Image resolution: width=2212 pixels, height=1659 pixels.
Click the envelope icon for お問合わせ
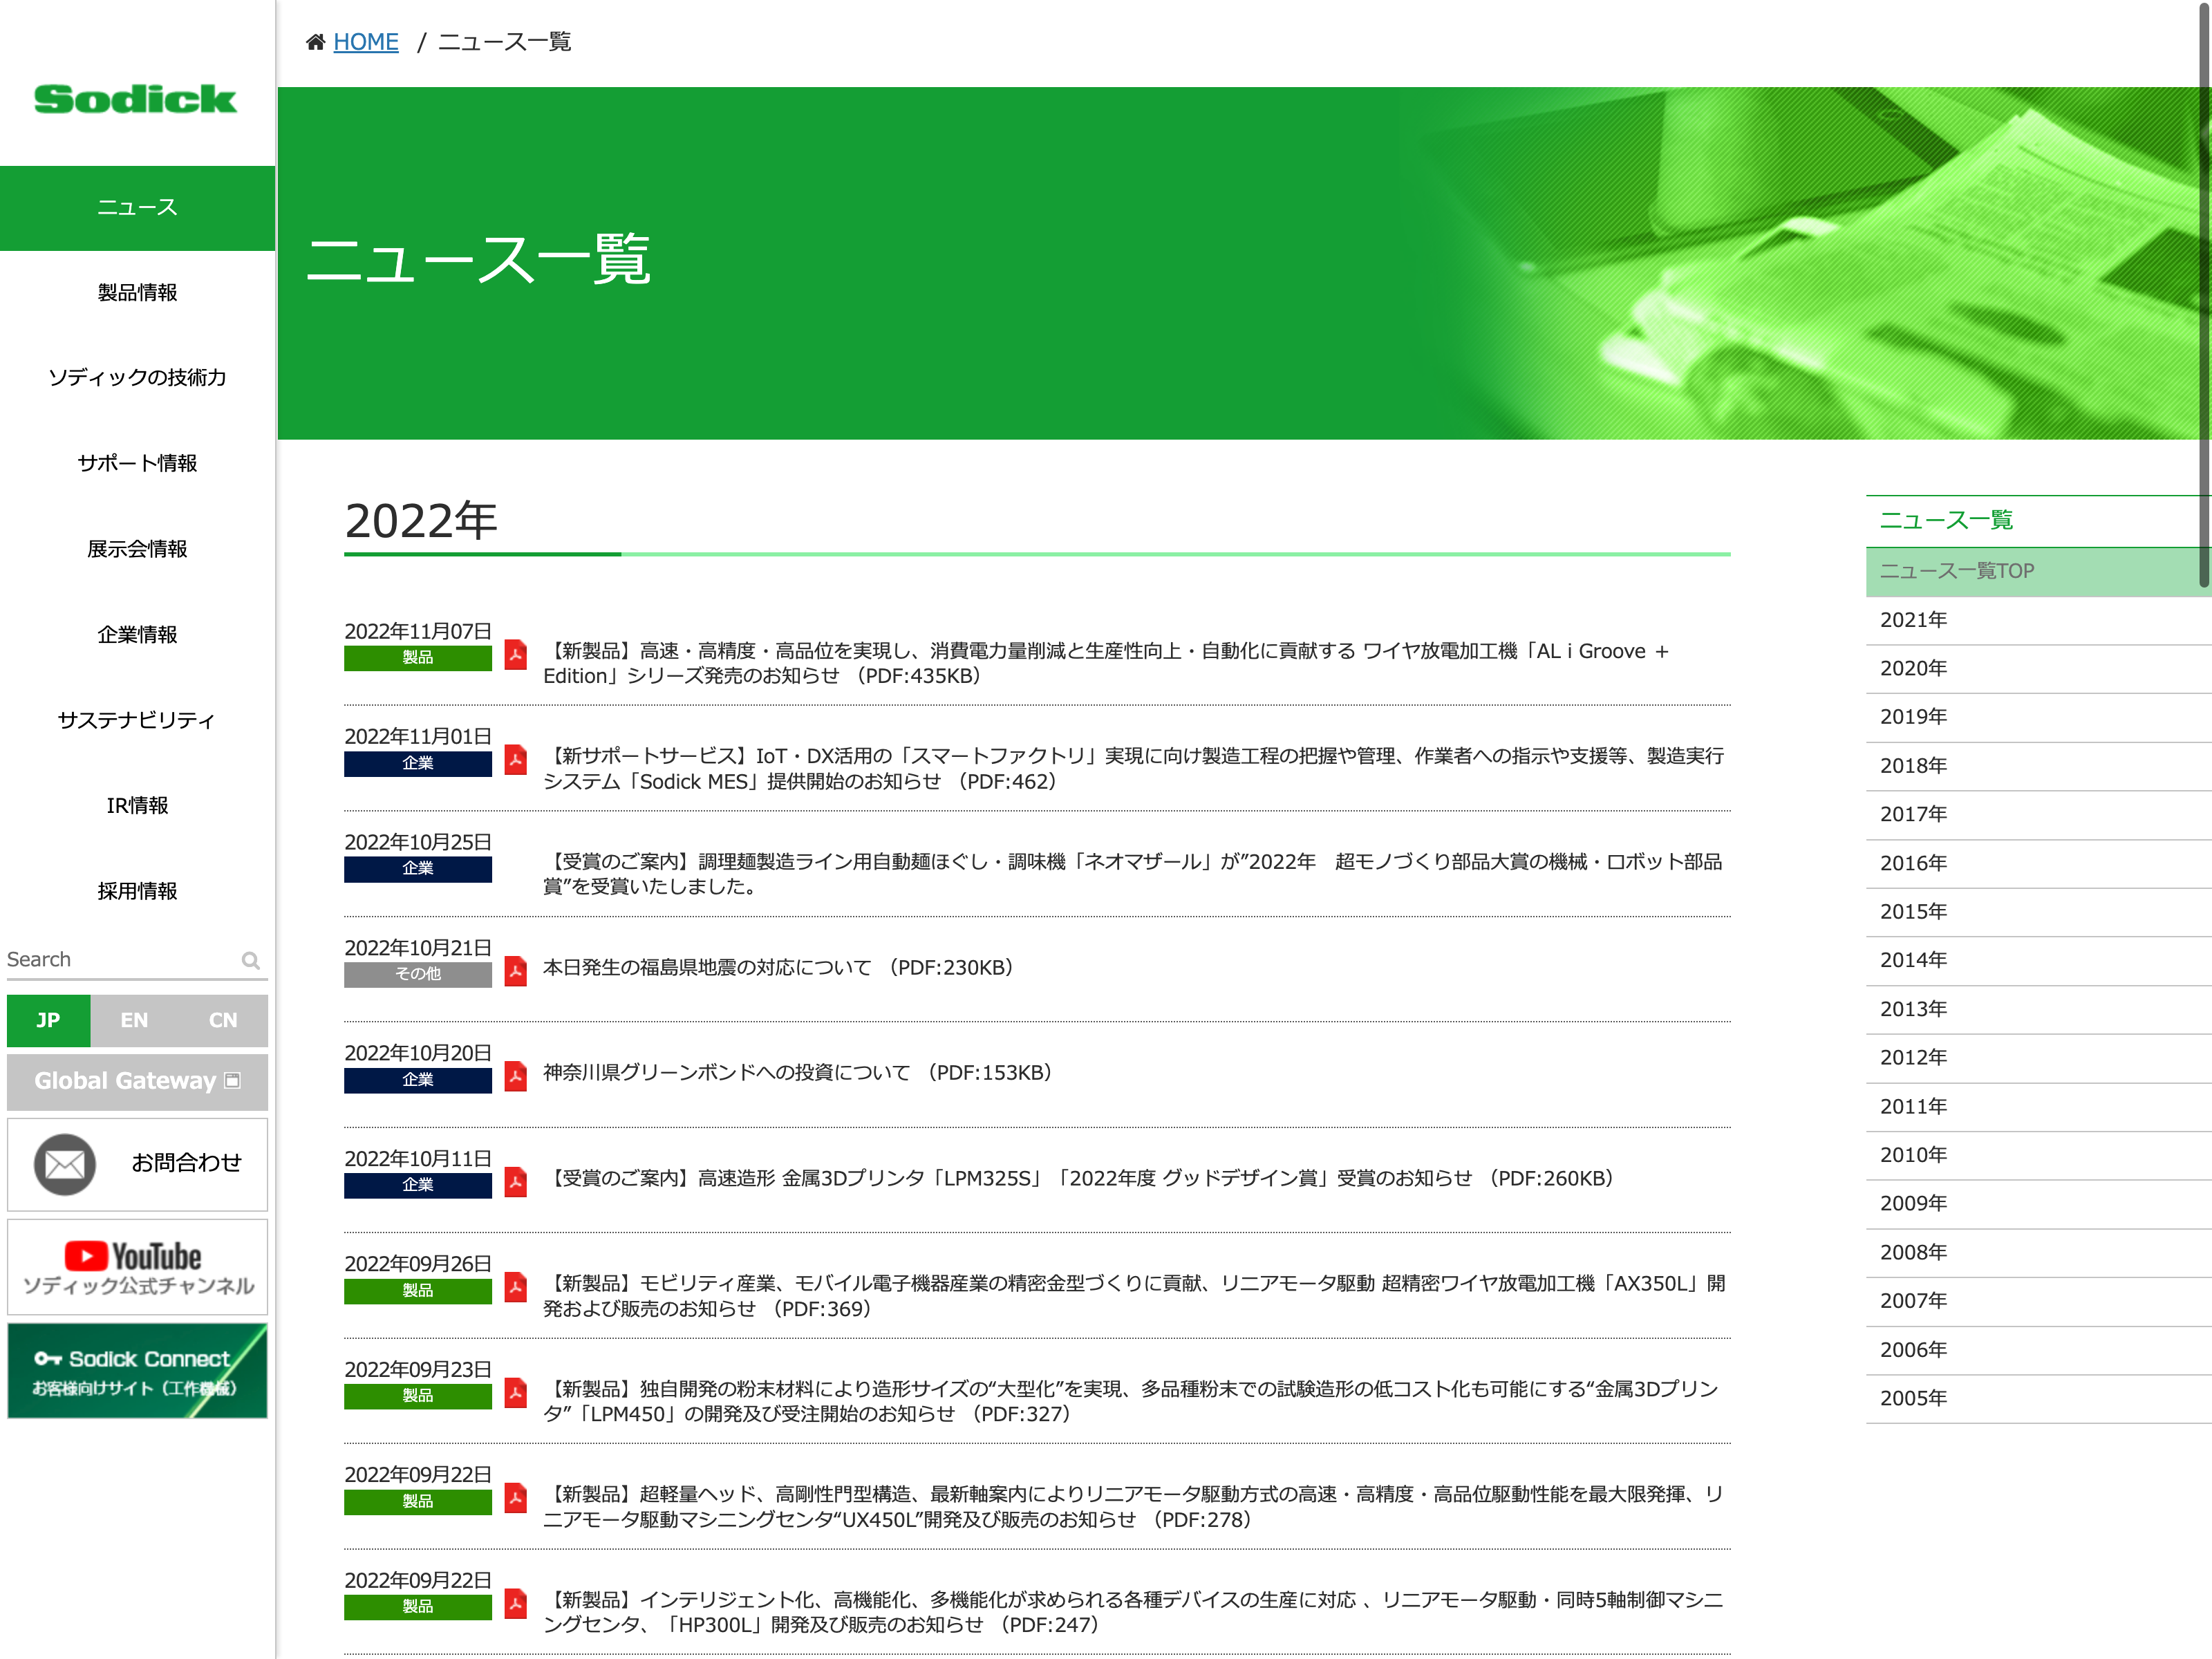click(x=65, y=1164)
